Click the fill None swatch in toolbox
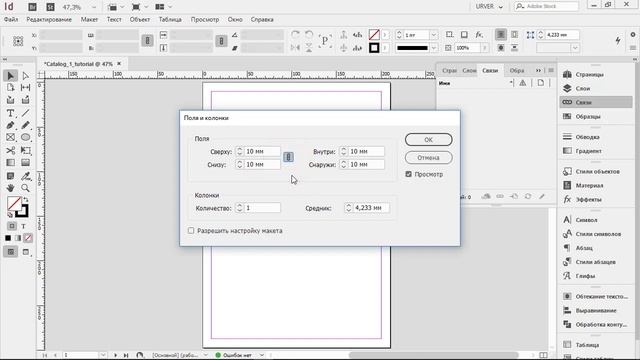Image resolution: width=640 pixels, height=360 pixels. (14, 203)
